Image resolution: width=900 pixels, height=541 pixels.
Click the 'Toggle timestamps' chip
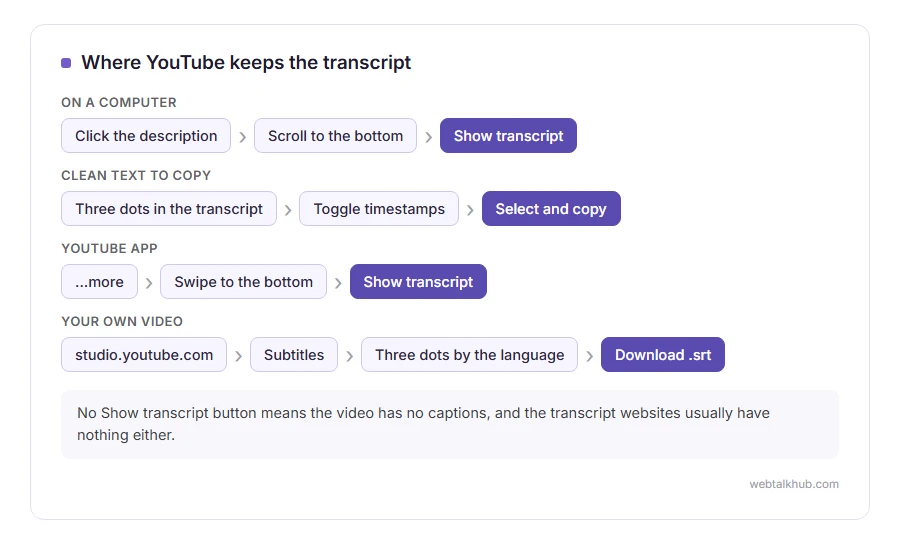click(379, 208)
